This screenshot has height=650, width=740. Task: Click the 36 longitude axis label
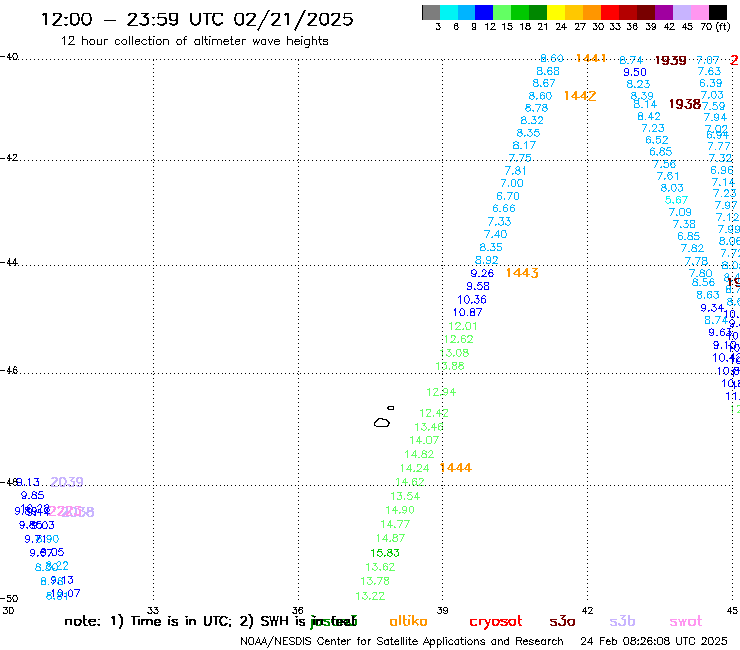point(298,610)
